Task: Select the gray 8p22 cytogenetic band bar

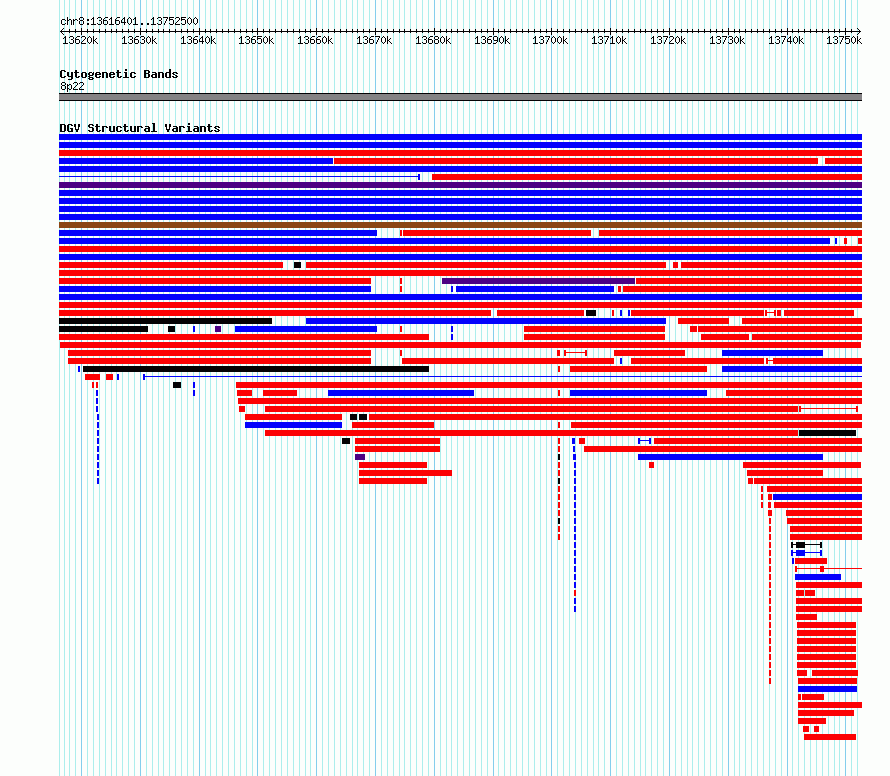Action: click(x=460, y=97)
